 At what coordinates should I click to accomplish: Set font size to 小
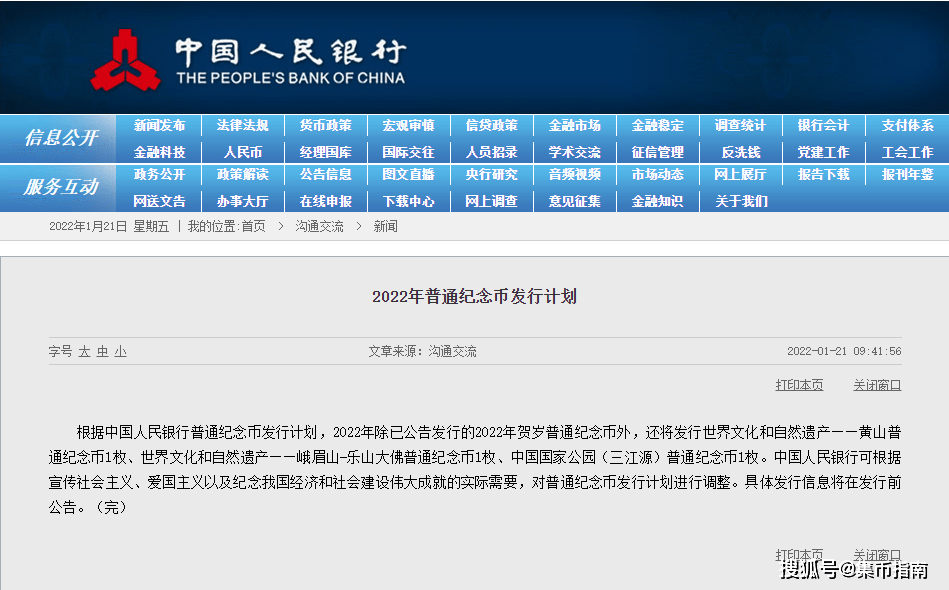(x=120, y=352)
